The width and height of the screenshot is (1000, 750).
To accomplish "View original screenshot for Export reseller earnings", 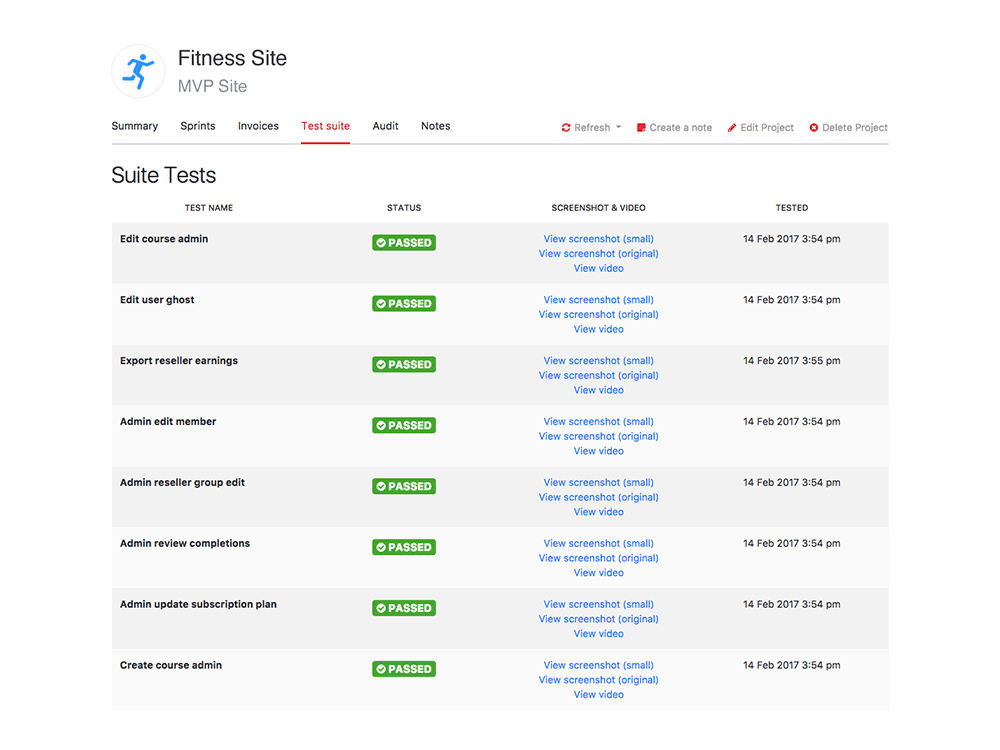I will (598, 376).
